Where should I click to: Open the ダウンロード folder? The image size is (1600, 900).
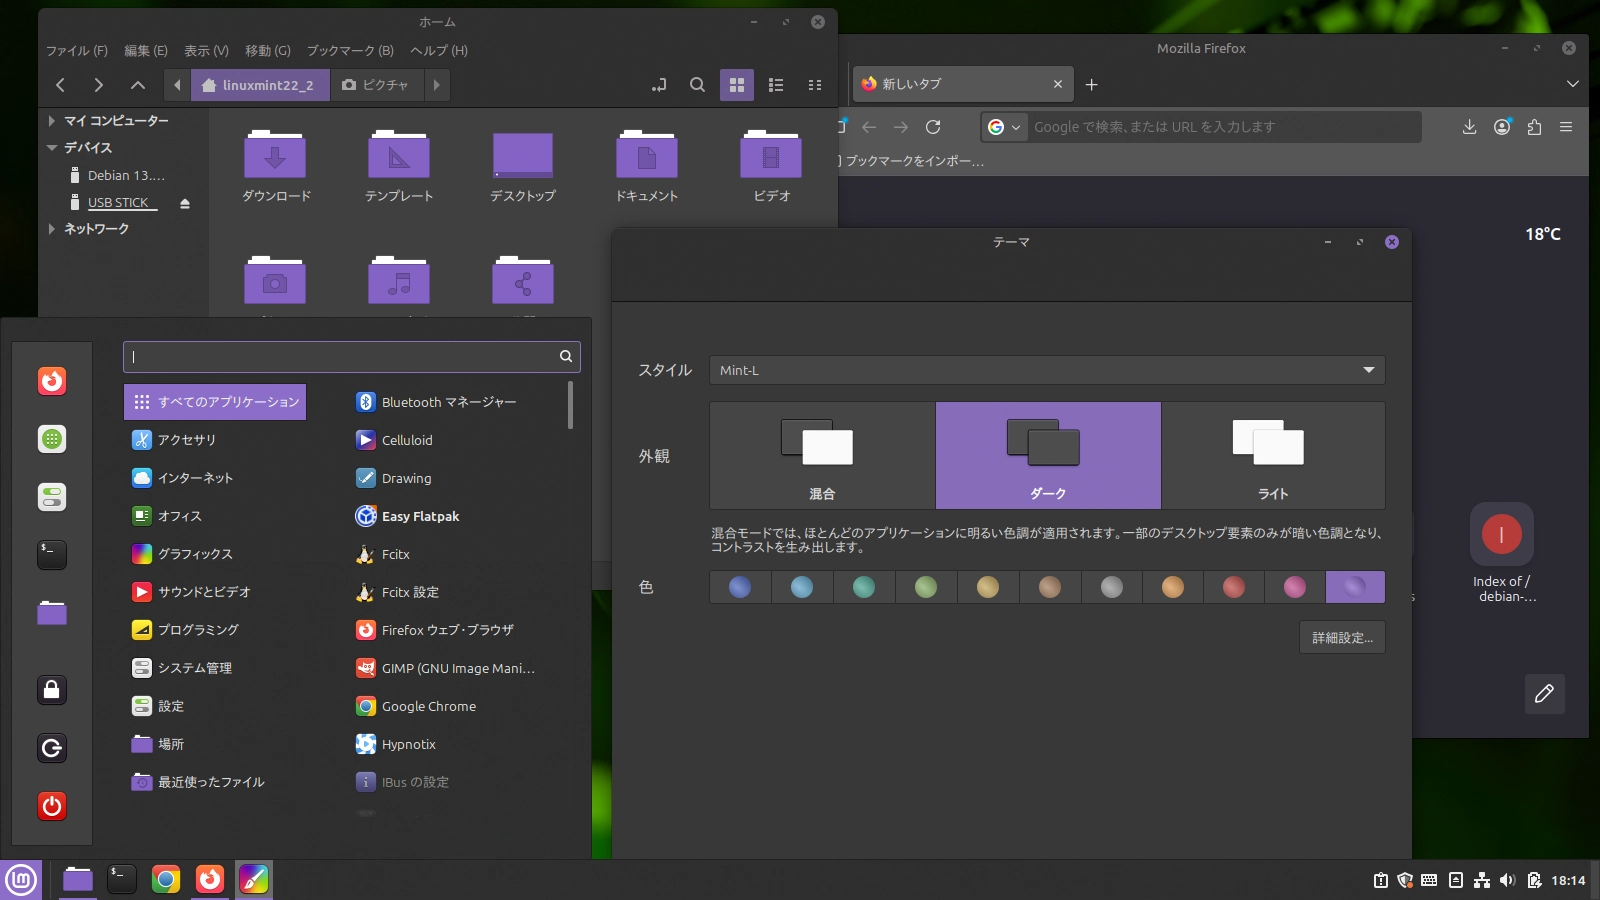(x=276, y=166)
